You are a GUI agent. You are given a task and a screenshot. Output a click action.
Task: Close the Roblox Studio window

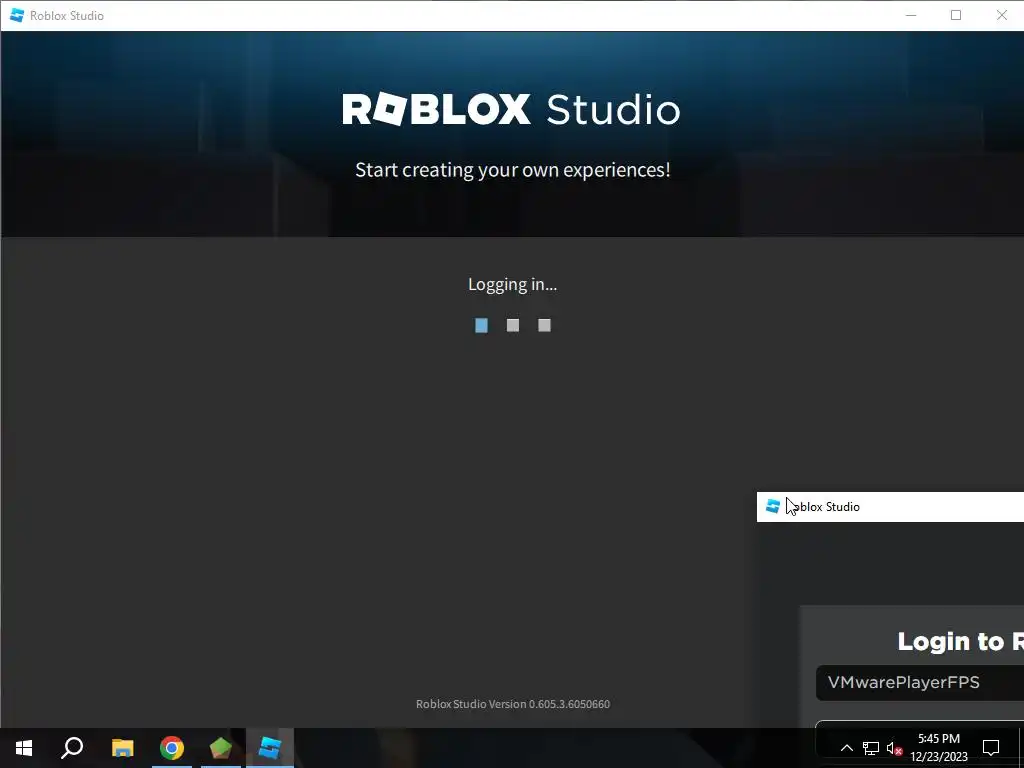(x=1001, y=15)
